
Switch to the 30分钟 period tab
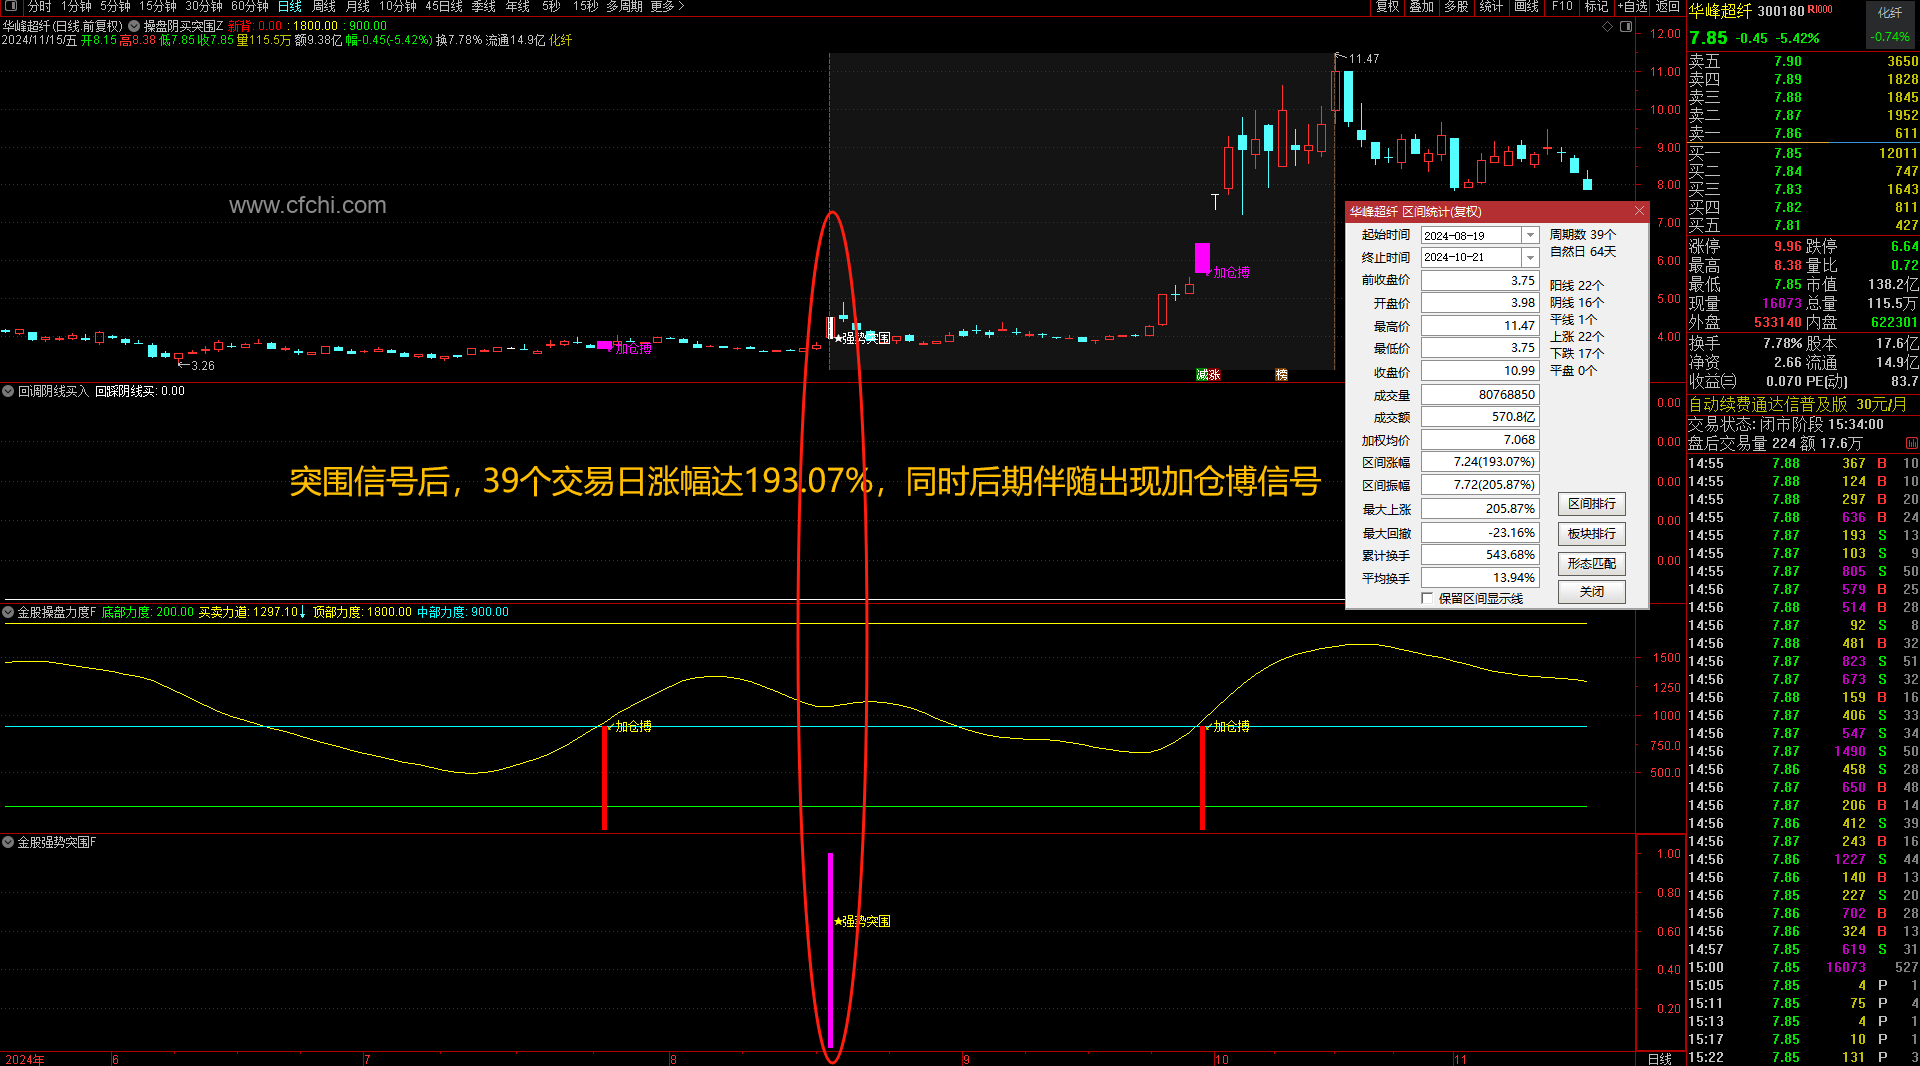pos(204,6)
